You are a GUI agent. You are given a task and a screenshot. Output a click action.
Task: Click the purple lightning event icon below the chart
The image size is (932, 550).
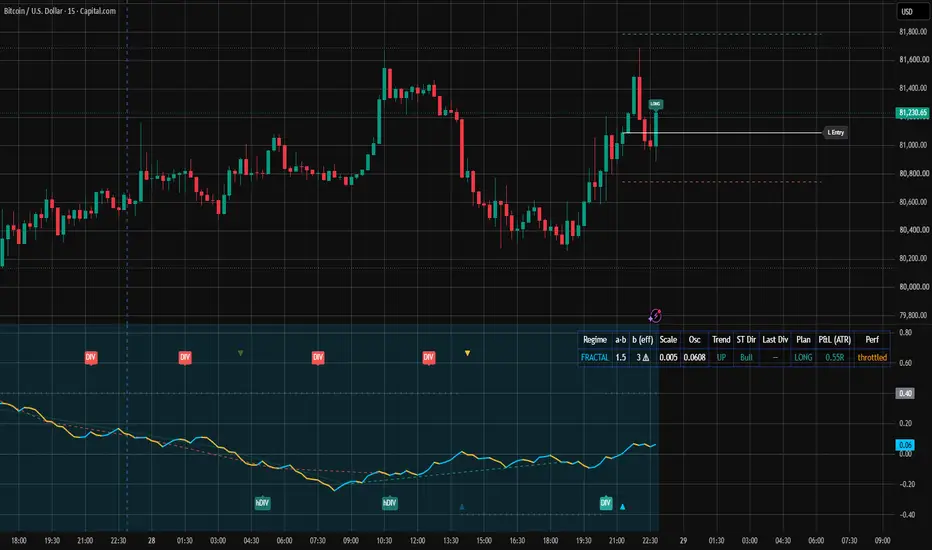pyautogui.click(x=655, y=316)
